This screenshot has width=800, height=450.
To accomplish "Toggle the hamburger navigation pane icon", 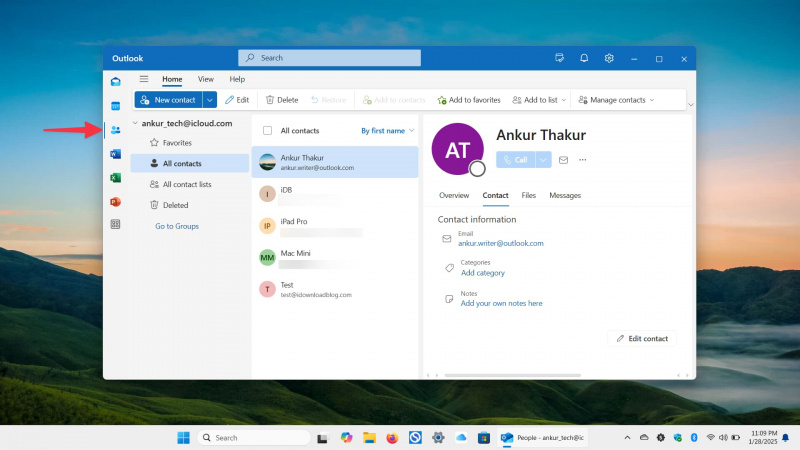I will (144, 79).
